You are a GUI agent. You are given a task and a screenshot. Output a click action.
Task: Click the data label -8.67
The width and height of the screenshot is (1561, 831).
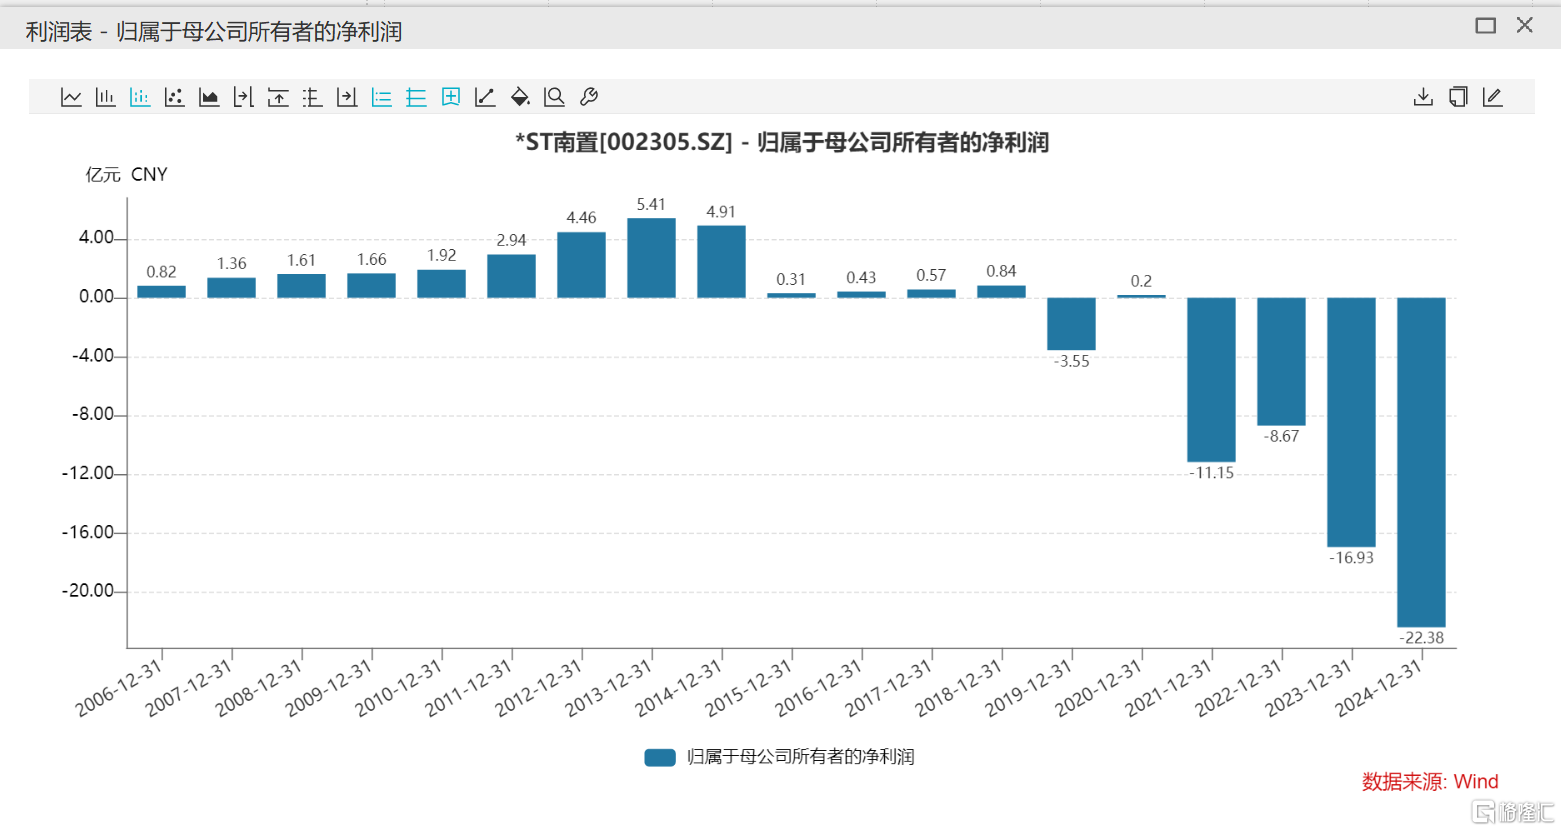pos(1281,437)
